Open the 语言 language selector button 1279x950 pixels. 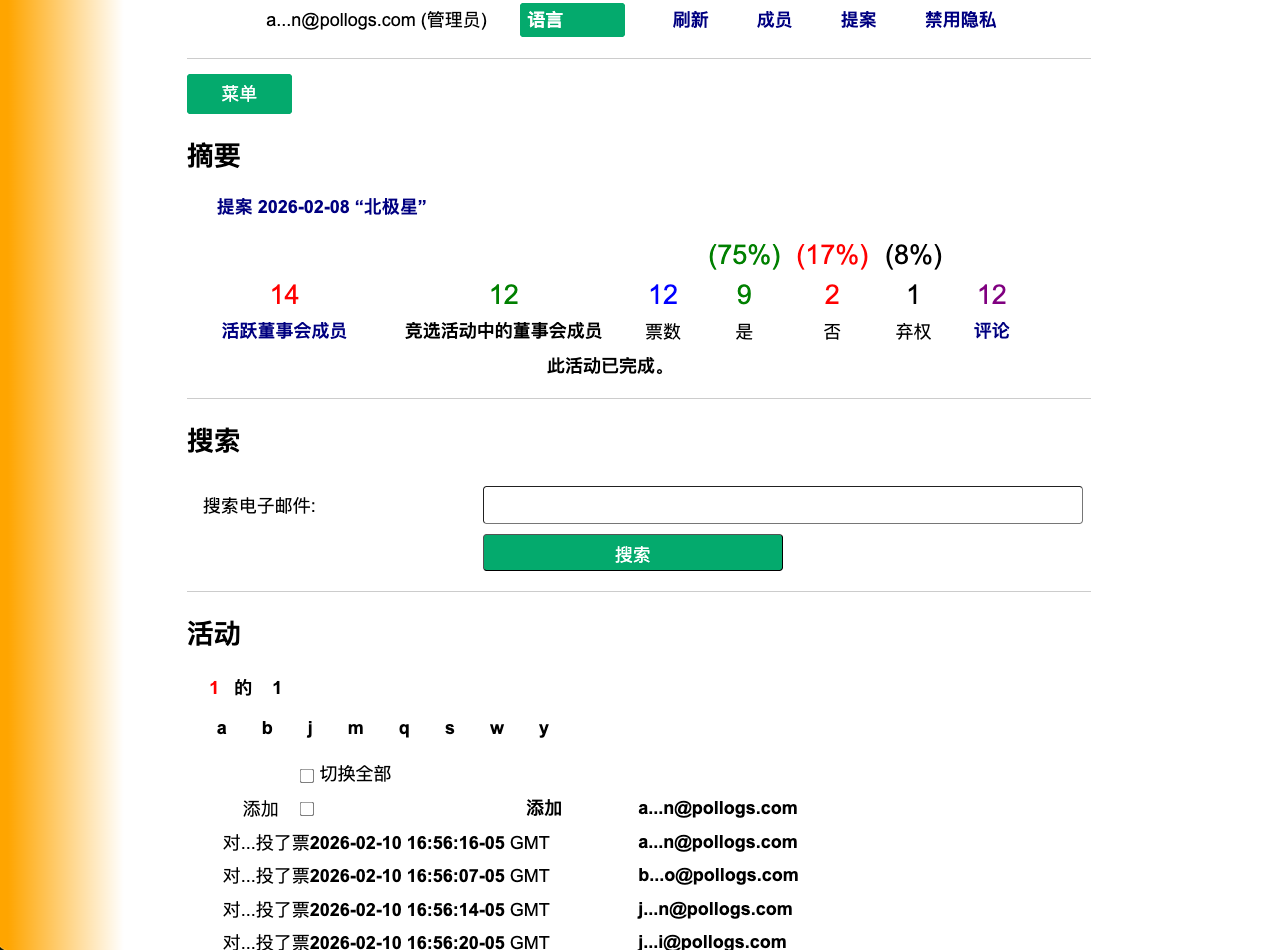(571, 19)
